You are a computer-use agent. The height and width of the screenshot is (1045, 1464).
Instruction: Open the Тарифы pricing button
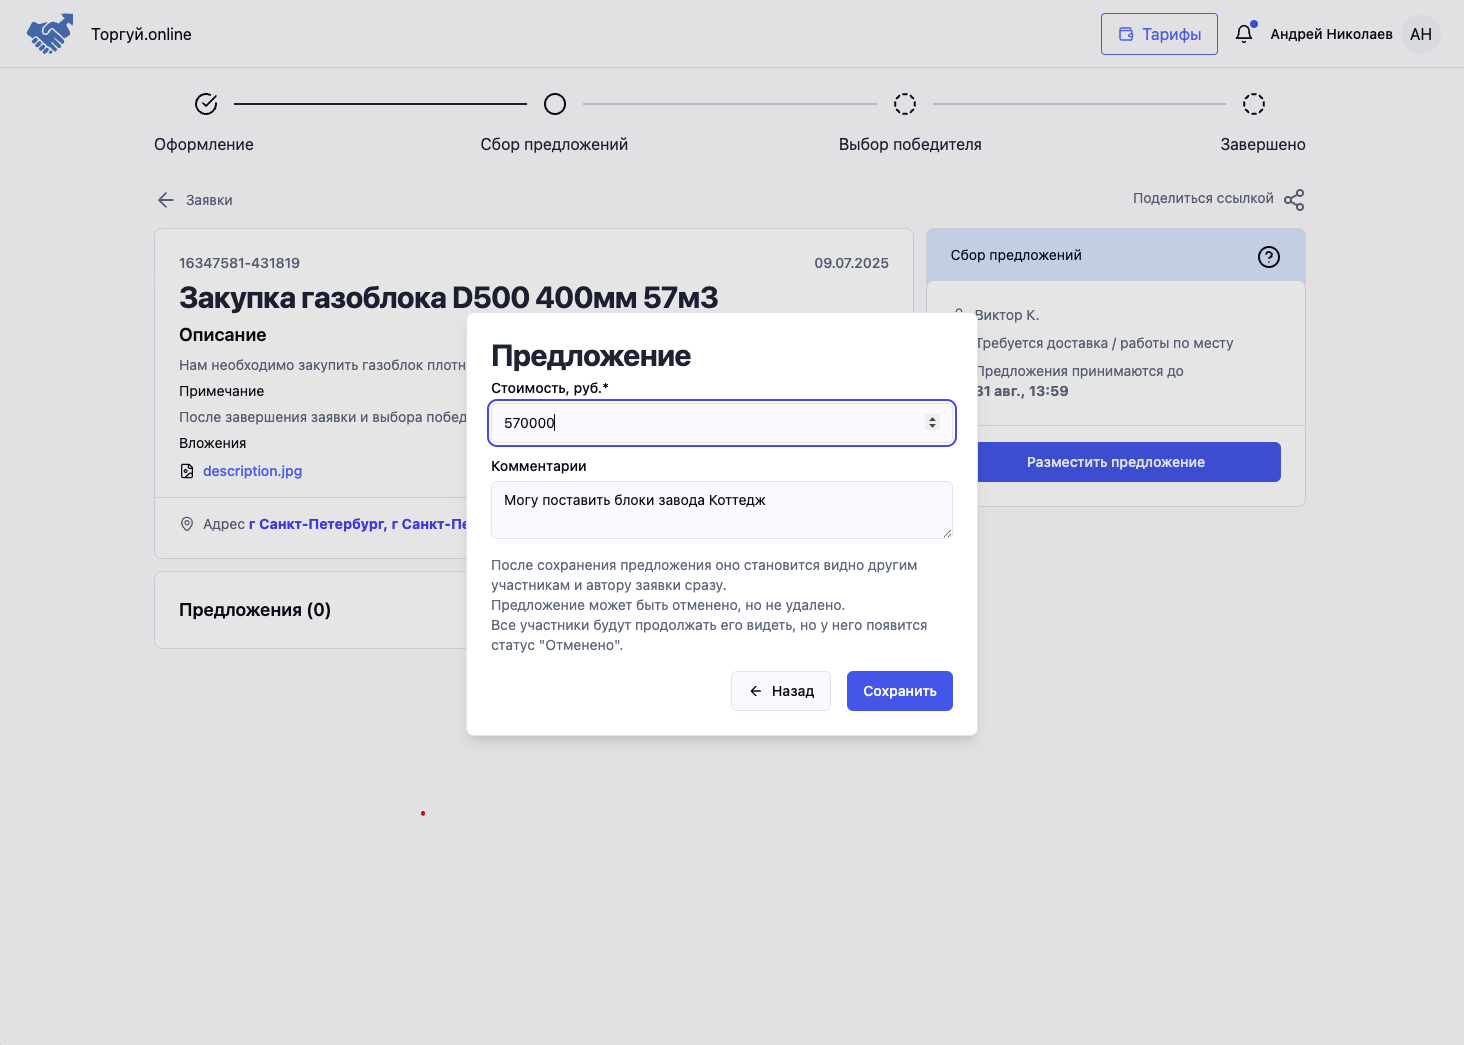click(x=1159, y=34)
